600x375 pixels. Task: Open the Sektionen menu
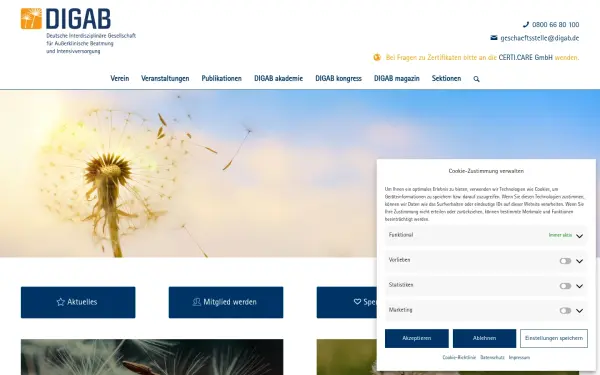(446, 78)
